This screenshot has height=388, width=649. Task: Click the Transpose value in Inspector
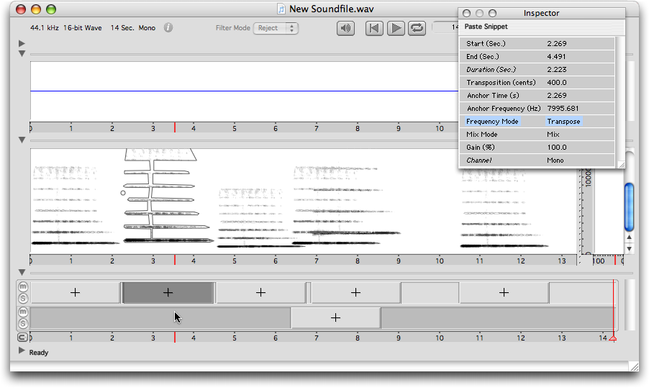(x=563, y=121)
